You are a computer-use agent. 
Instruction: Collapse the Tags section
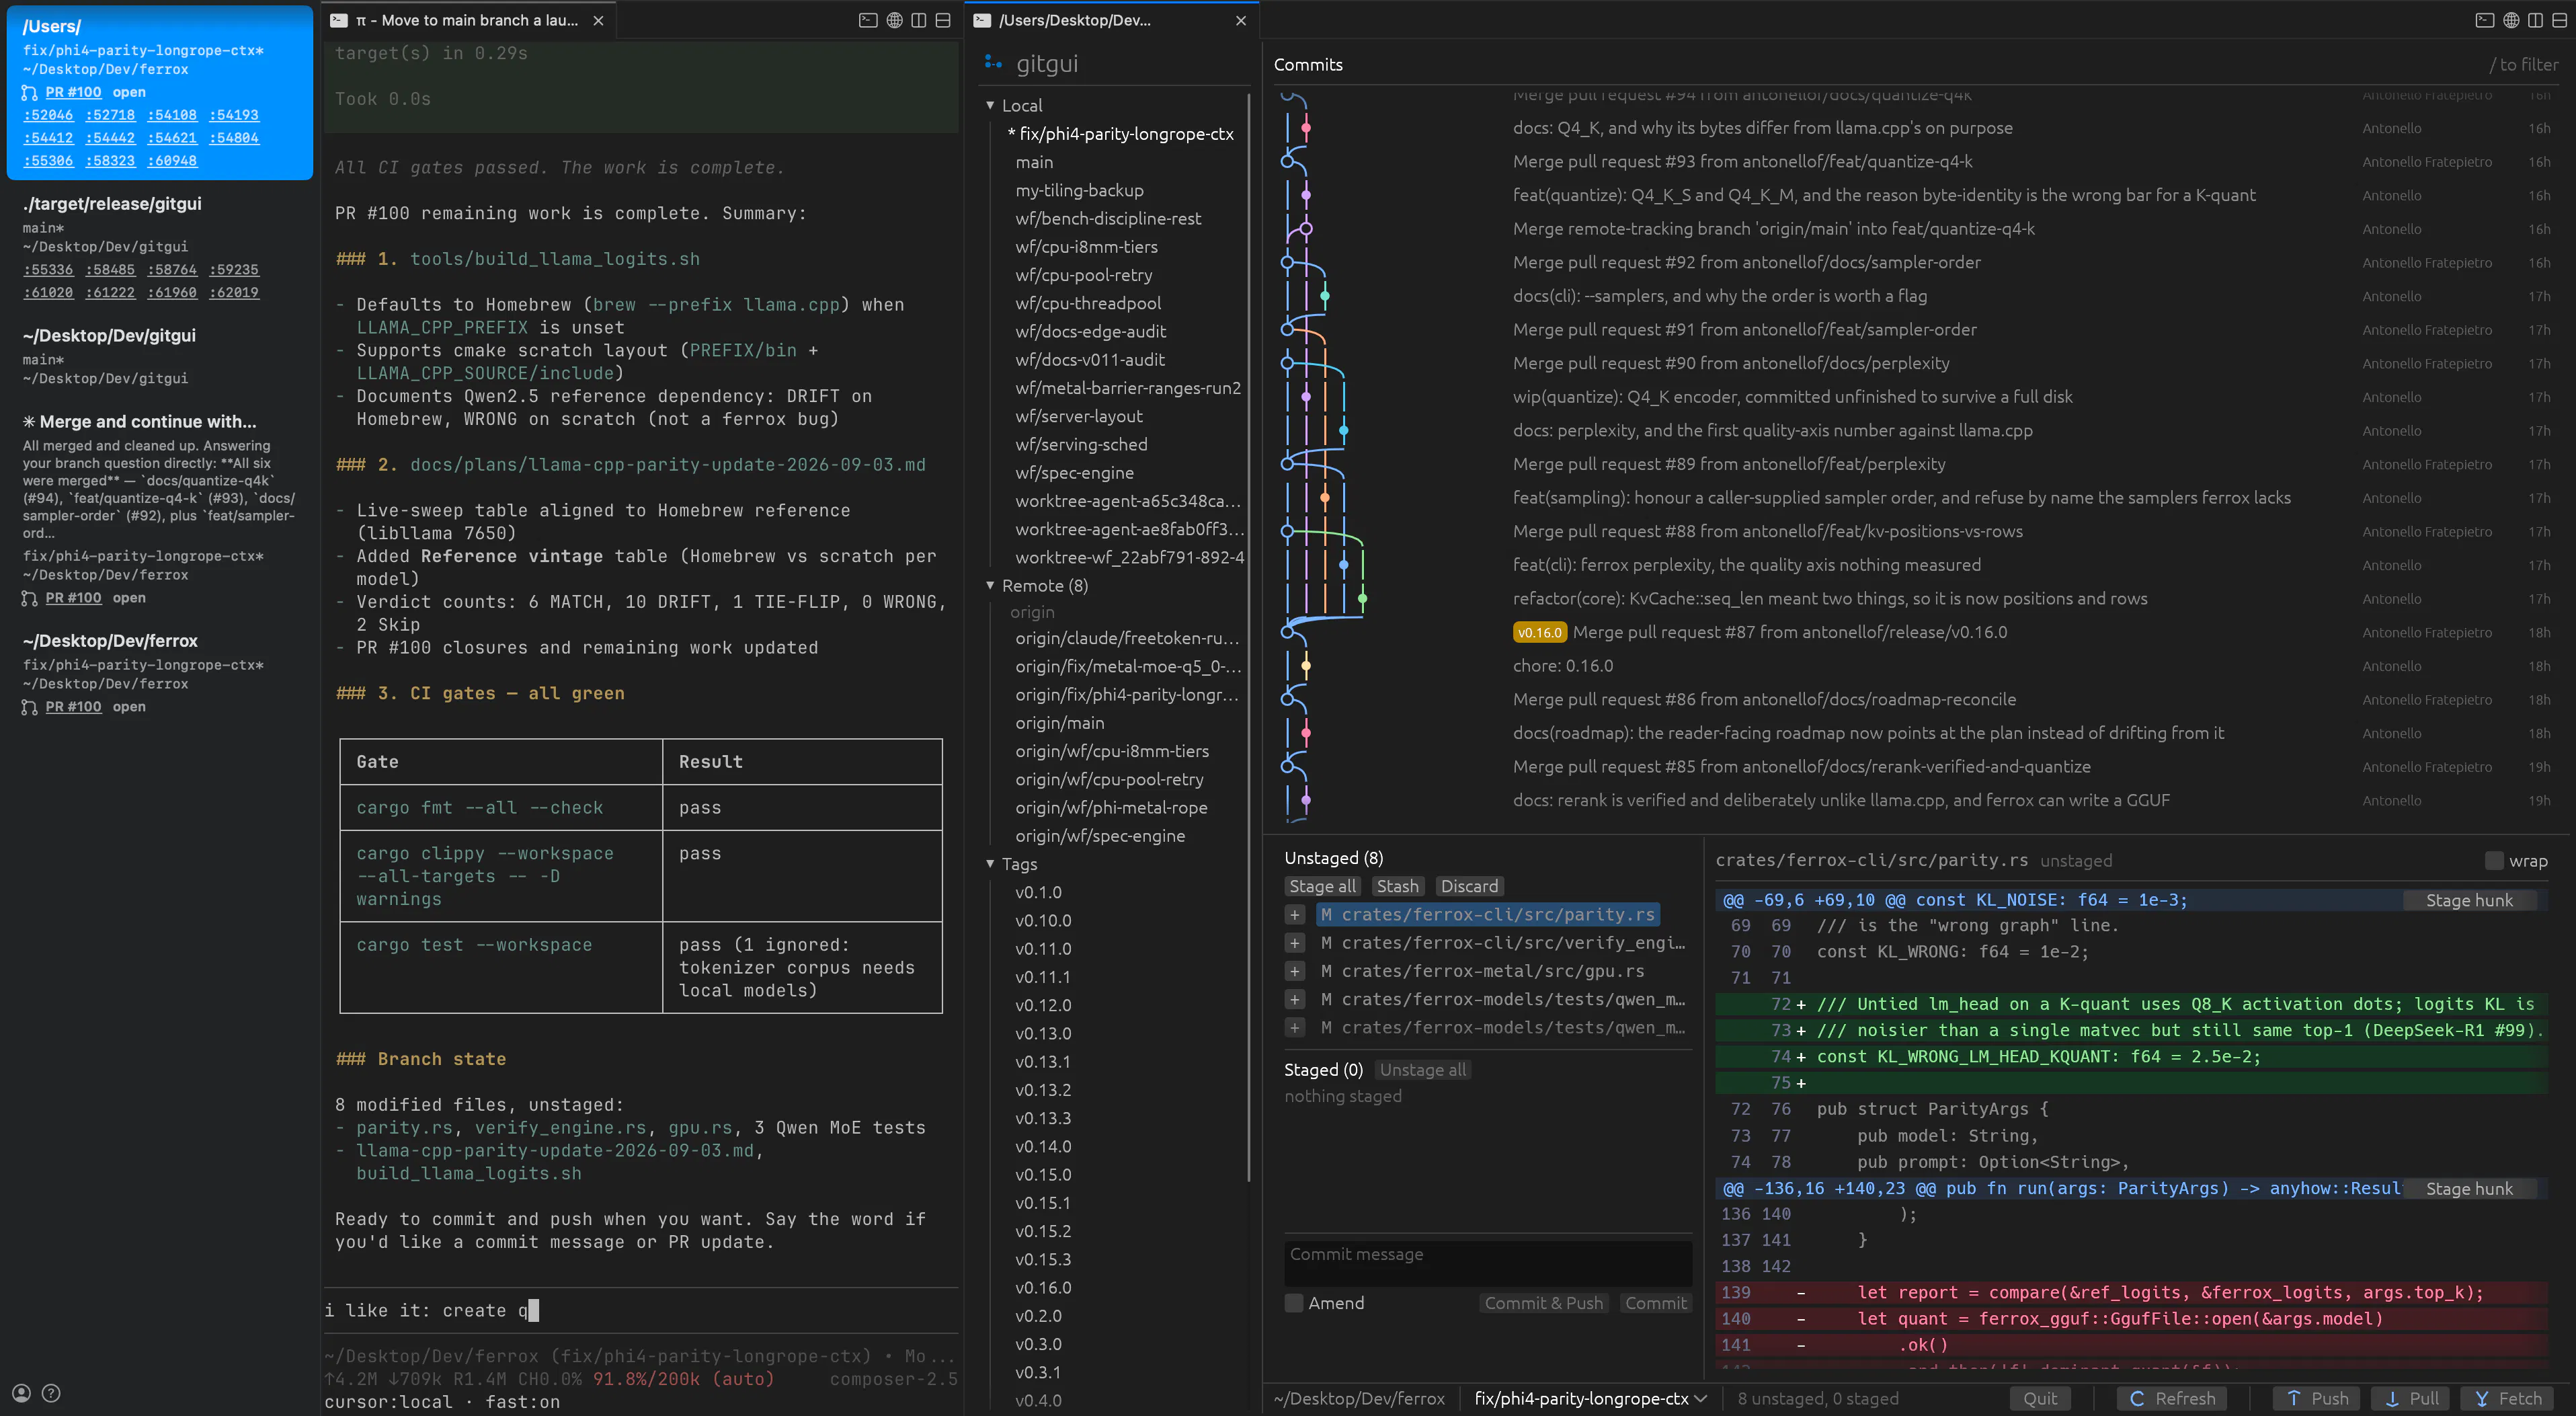point(990,863)
